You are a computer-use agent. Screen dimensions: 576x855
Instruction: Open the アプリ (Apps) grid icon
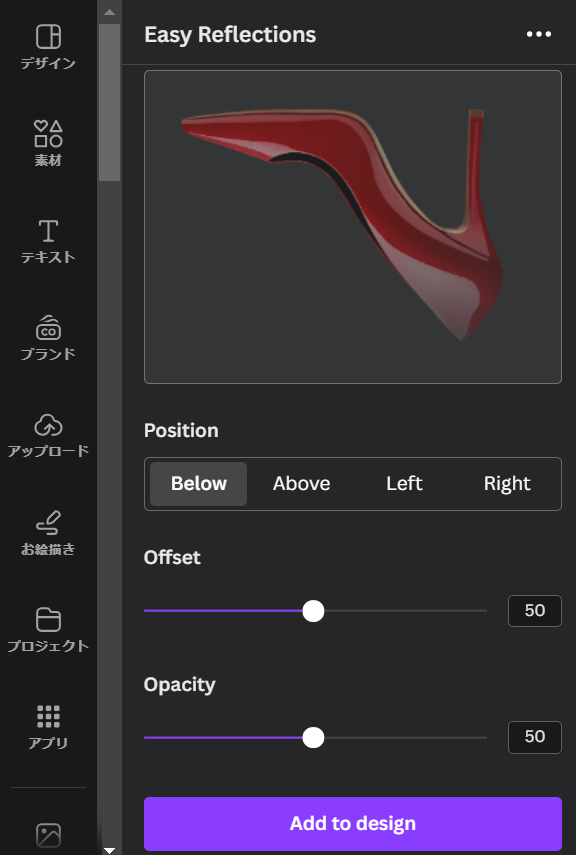click(x=48, y=716)
